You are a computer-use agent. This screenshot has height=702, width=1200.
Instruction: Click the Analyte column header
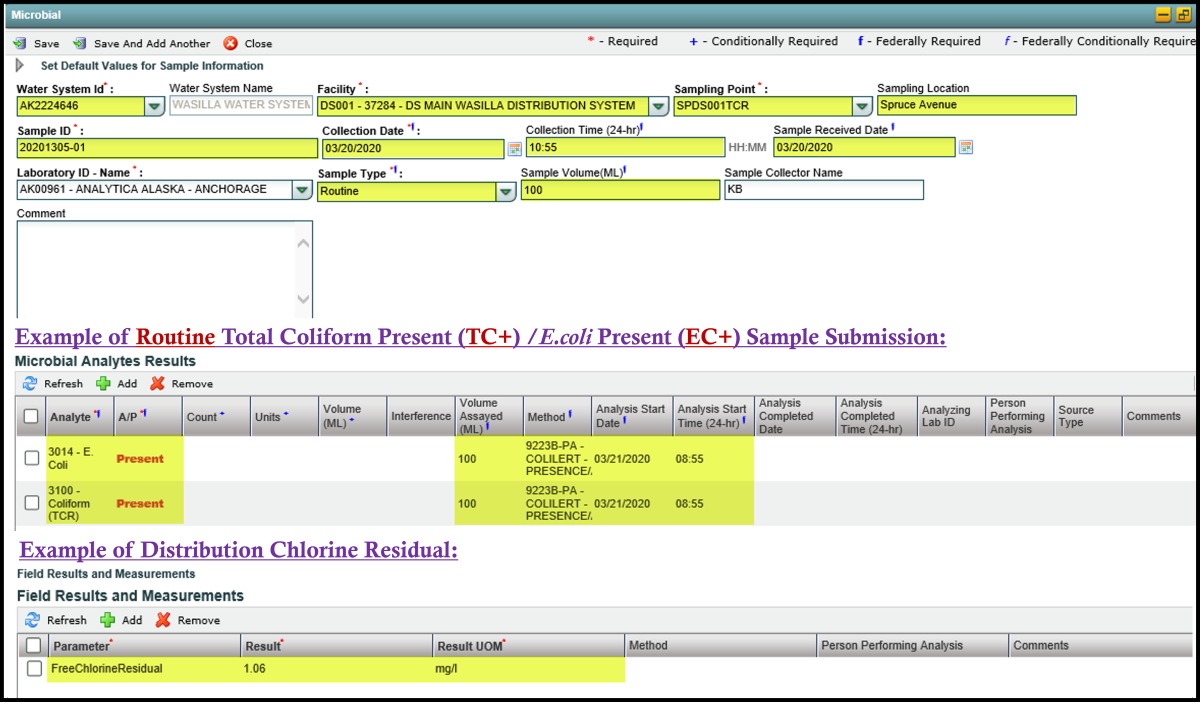[x=71, y=417]
